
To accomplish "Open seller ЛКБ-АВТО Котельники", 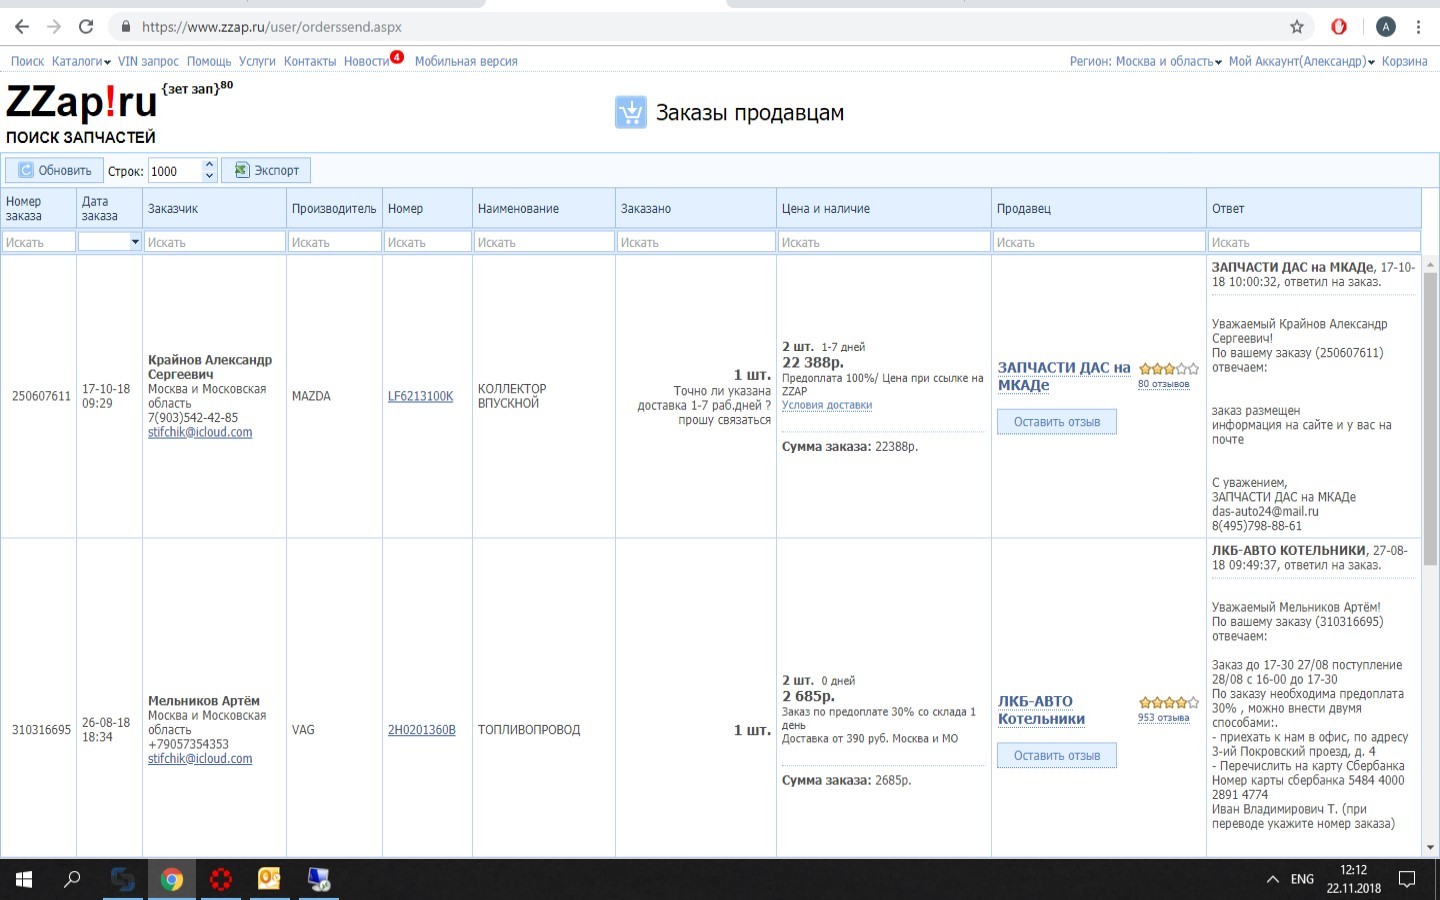I will [1041, 710].
